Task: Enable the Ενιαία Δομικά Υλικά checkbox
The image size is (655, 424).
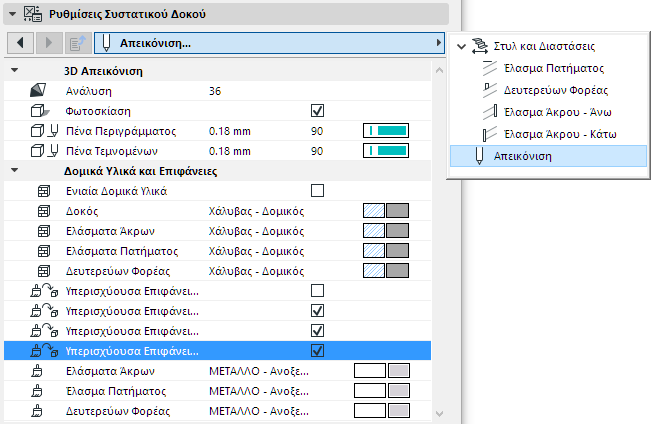Action: coord(317,190)
